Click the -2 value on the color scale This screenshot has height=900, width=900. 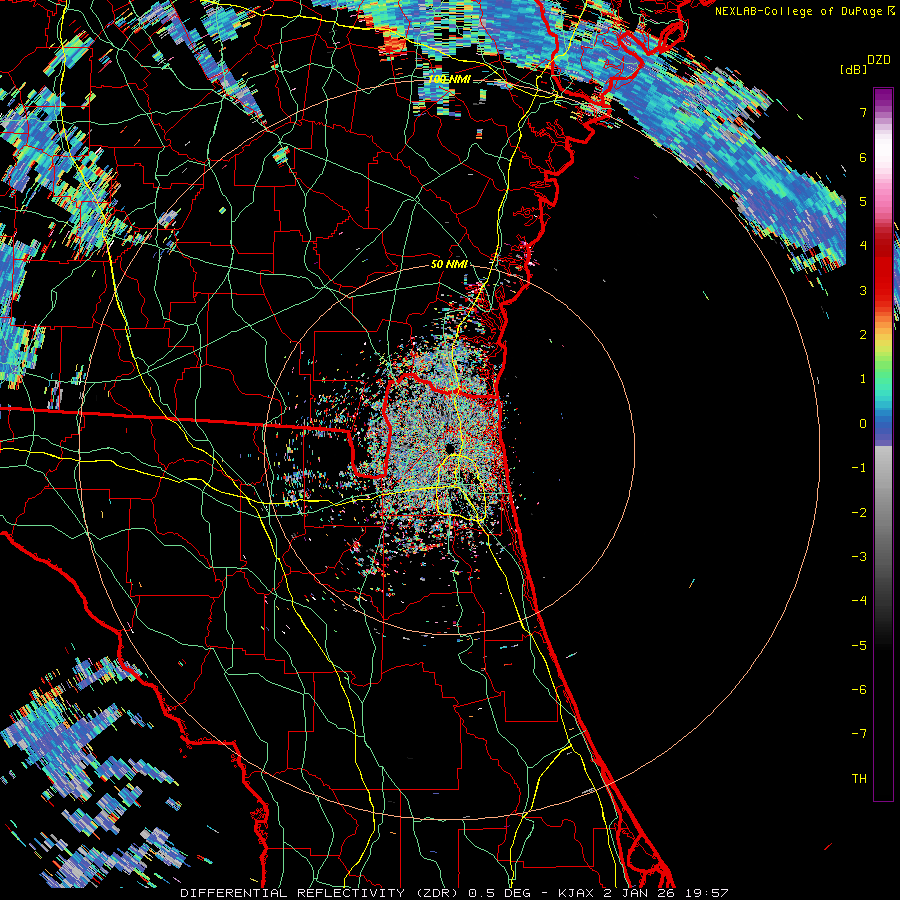click(x=859, y=513)
